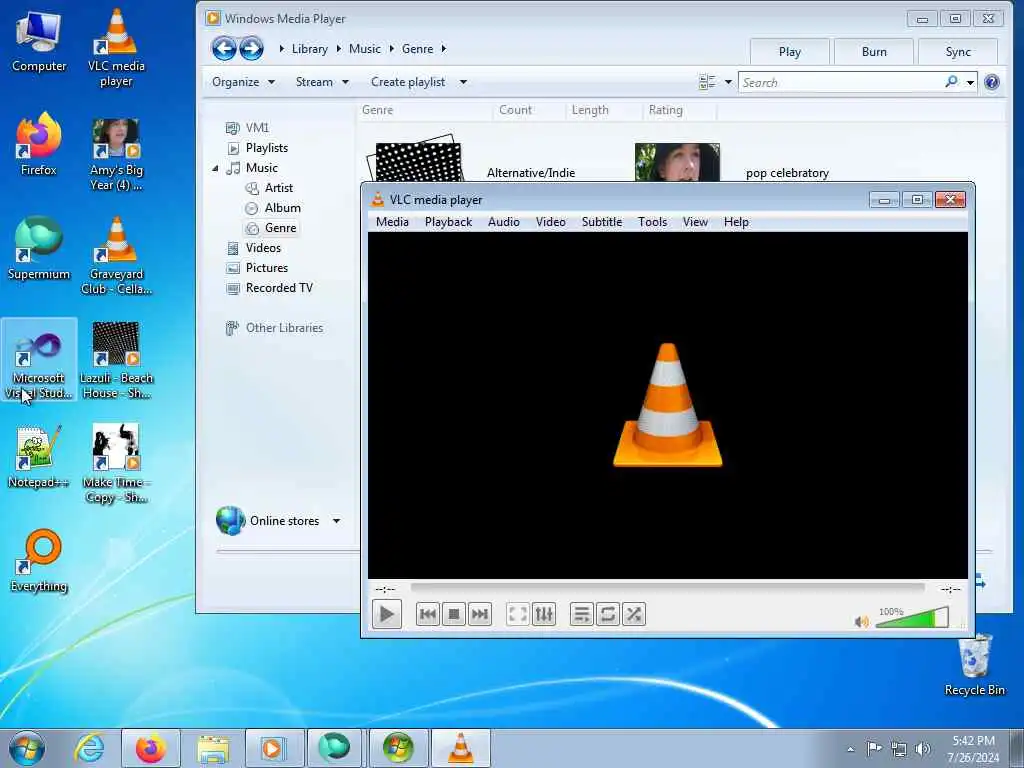This screenshot has width=1024, height=768.
Task: Toggle VLC fullscreen mode
Action: [x=518, y=615]
